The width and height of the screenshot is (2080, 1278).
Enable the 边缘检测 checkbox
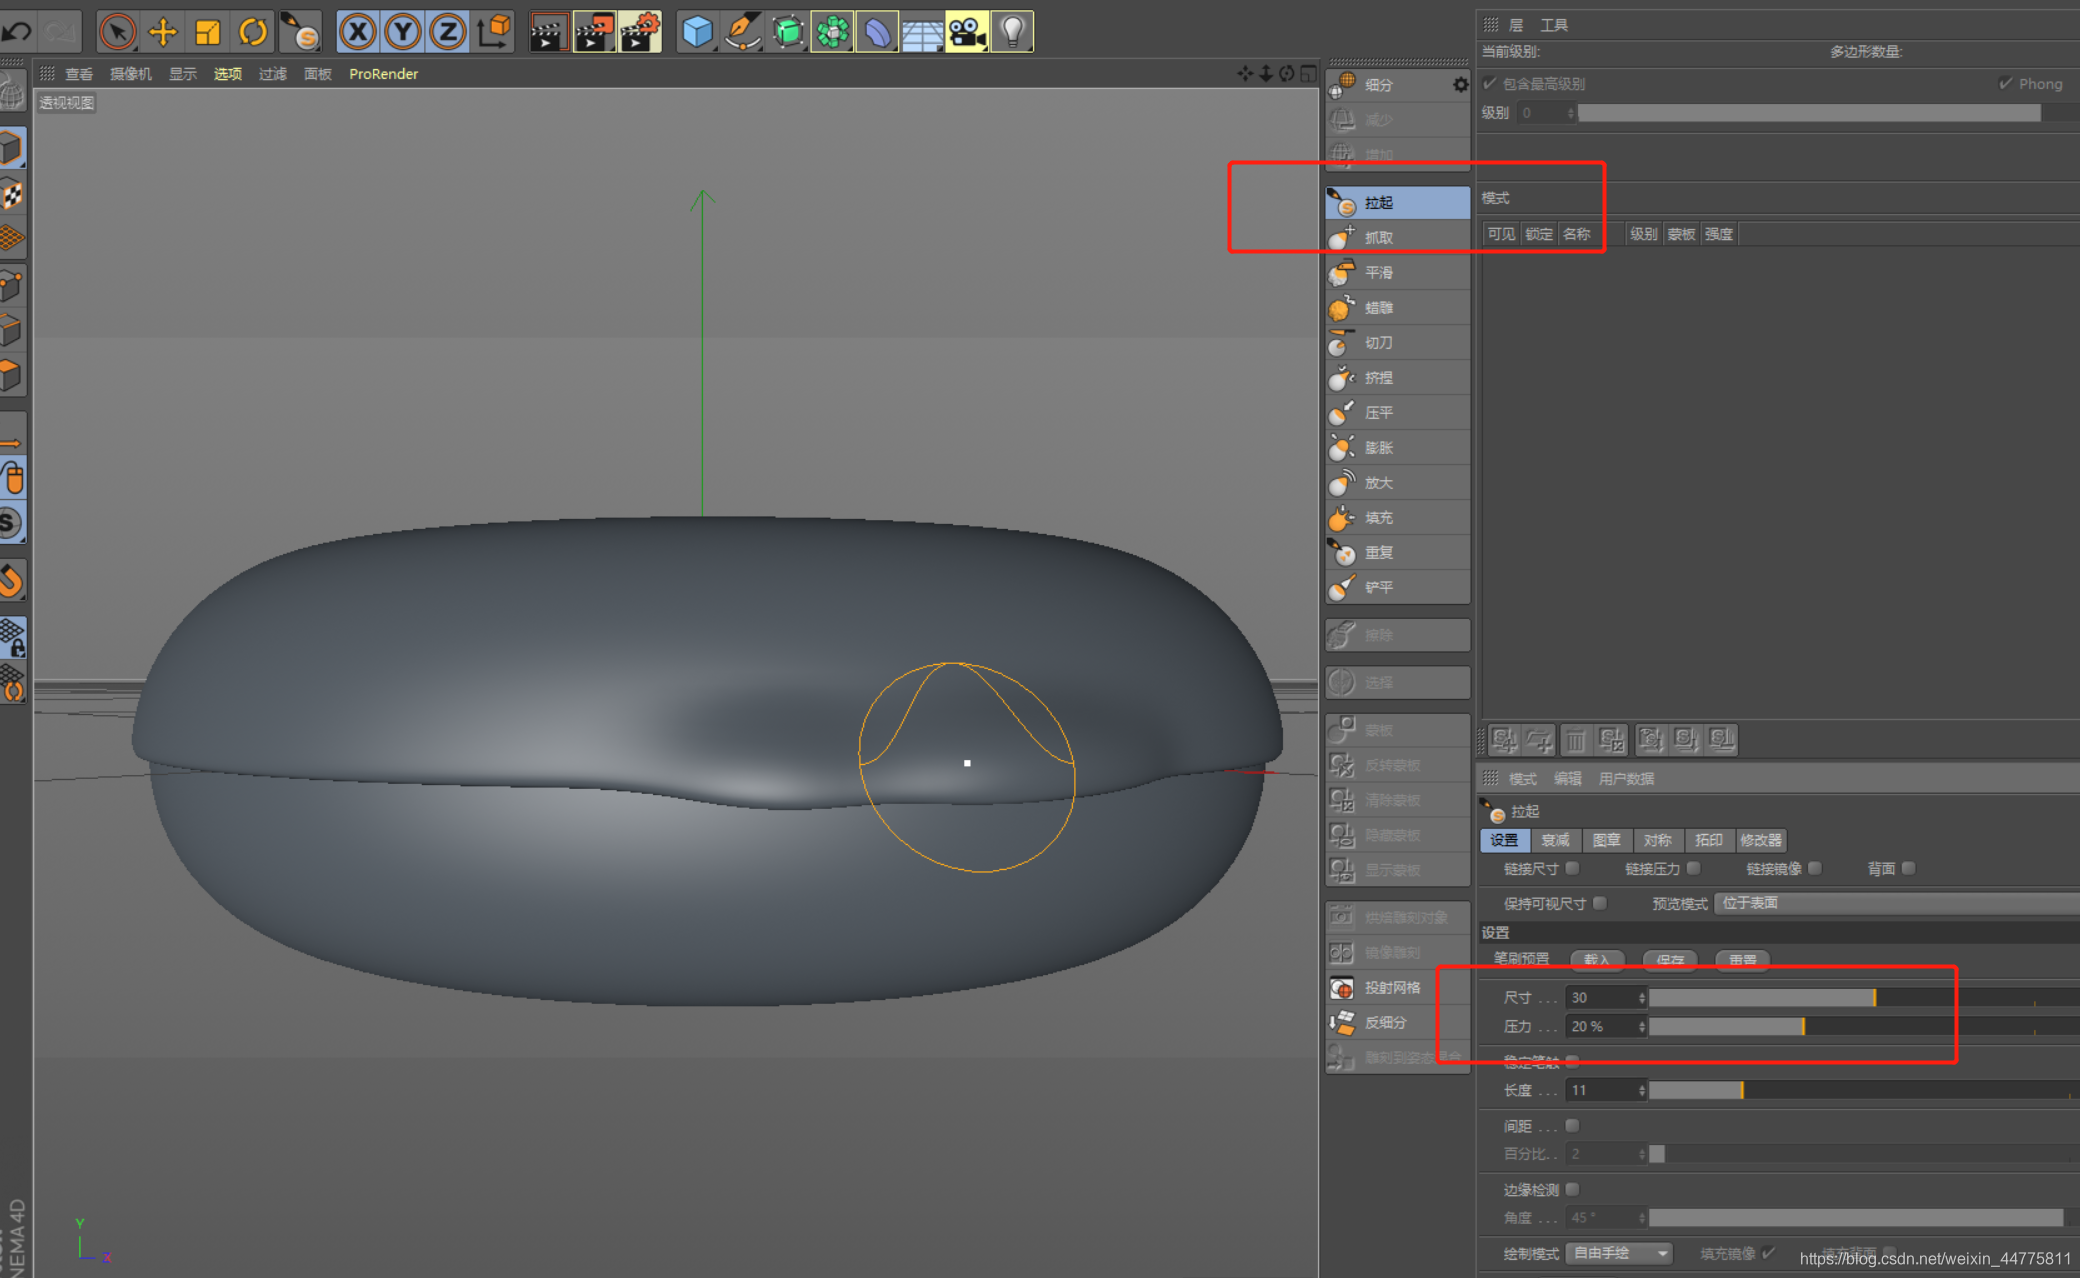1573,1189
